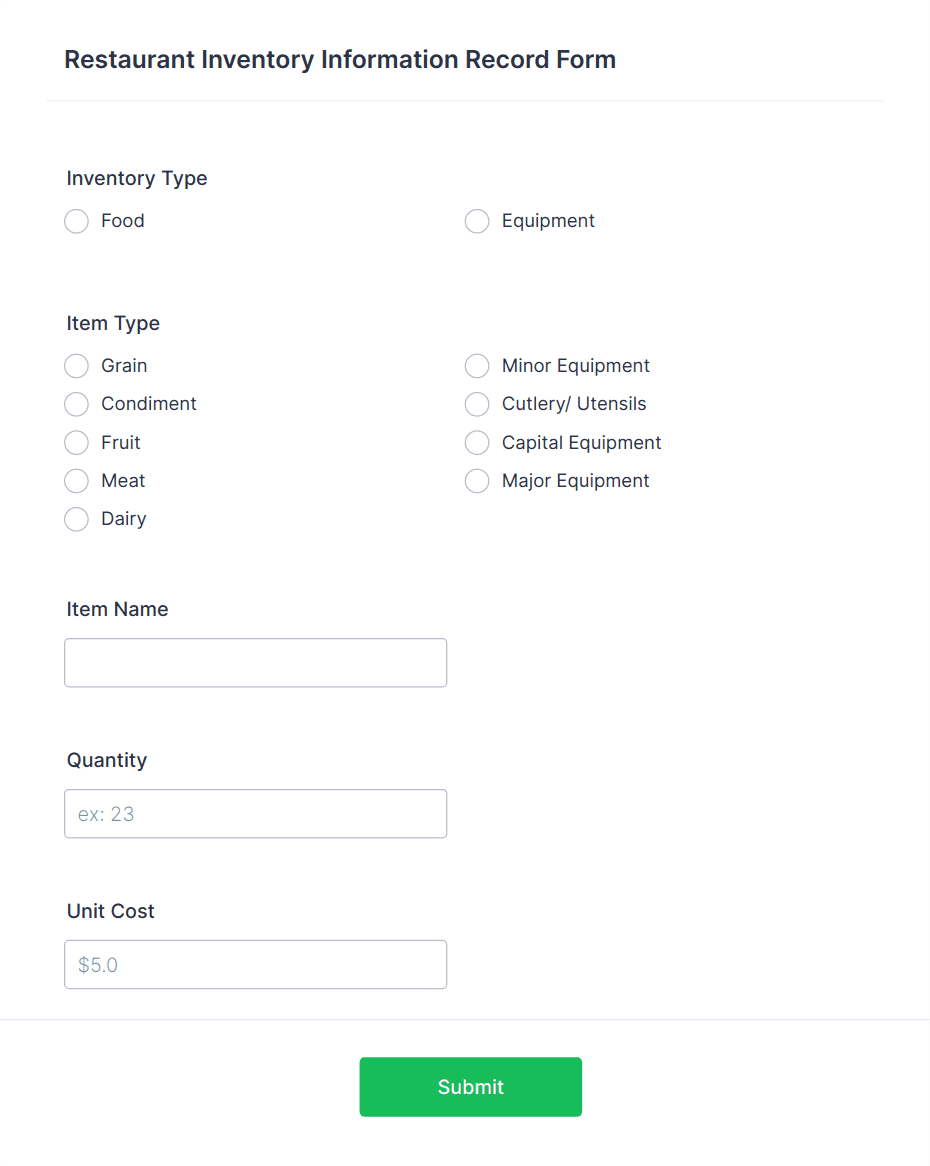The image size is (930, 1166).
Task: Choose Condiment as item type
Action: (x=77, y=404)
